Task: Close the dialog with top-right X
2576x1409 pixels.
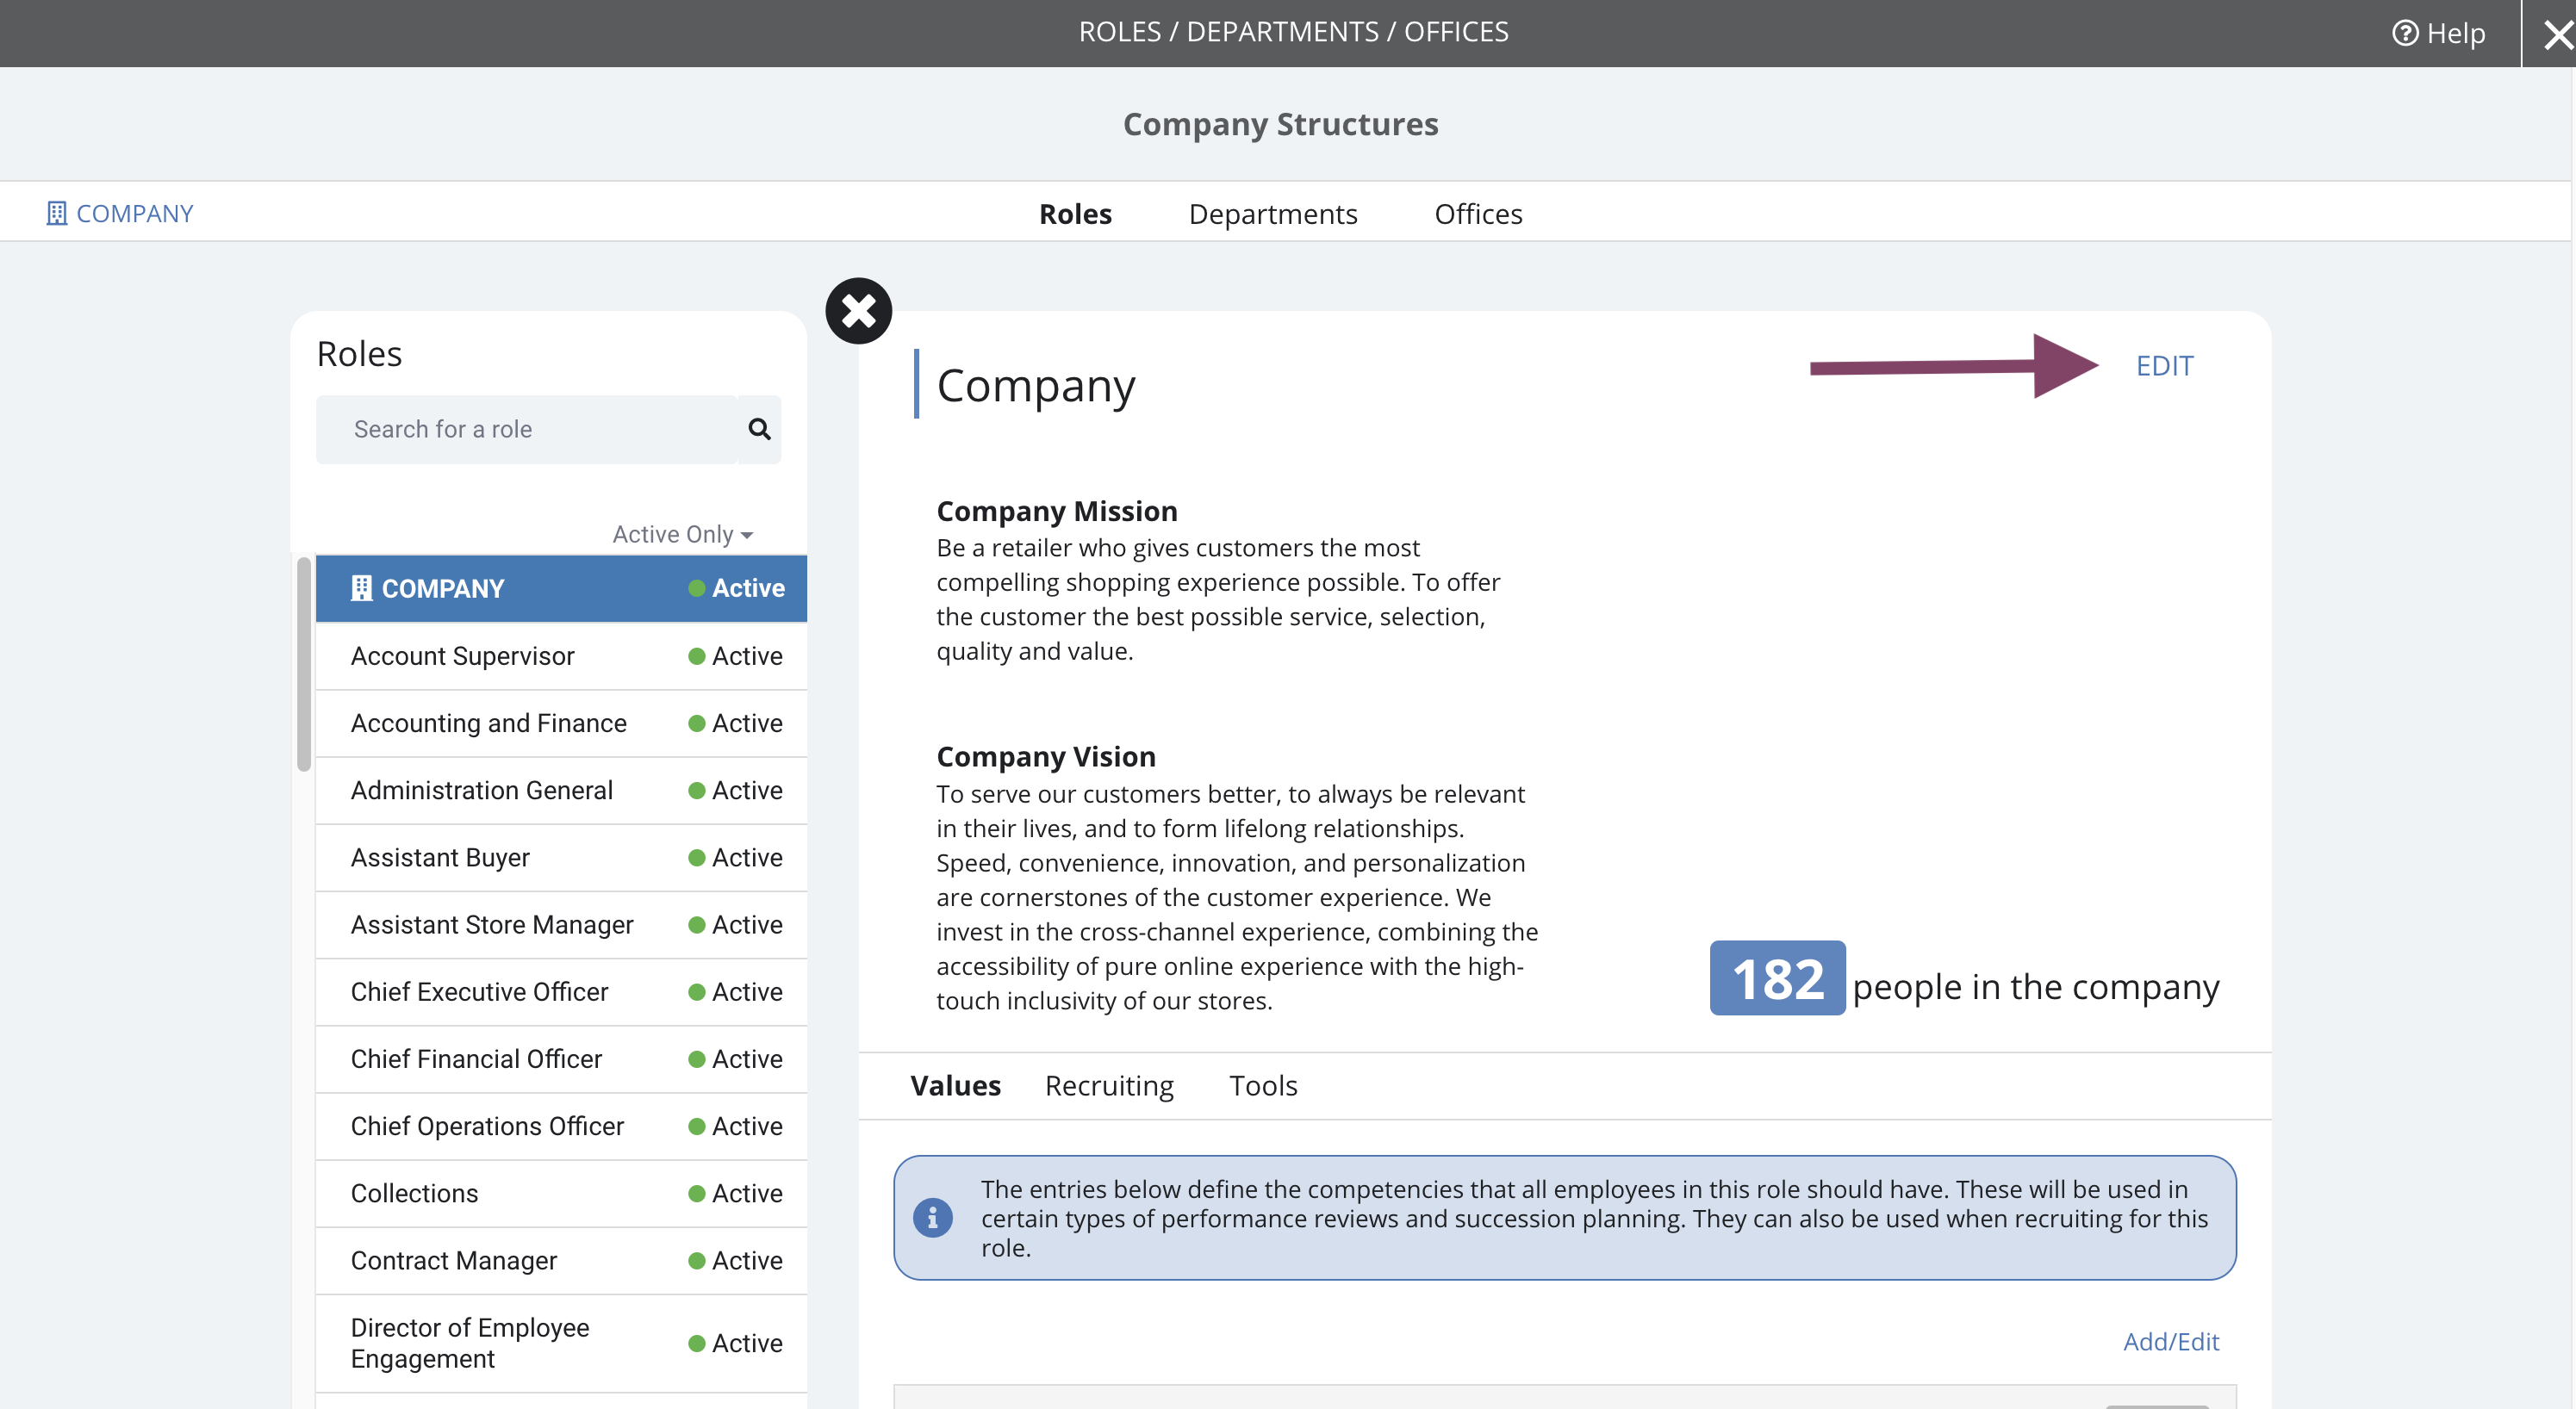Action: [x=2558, y=35]
